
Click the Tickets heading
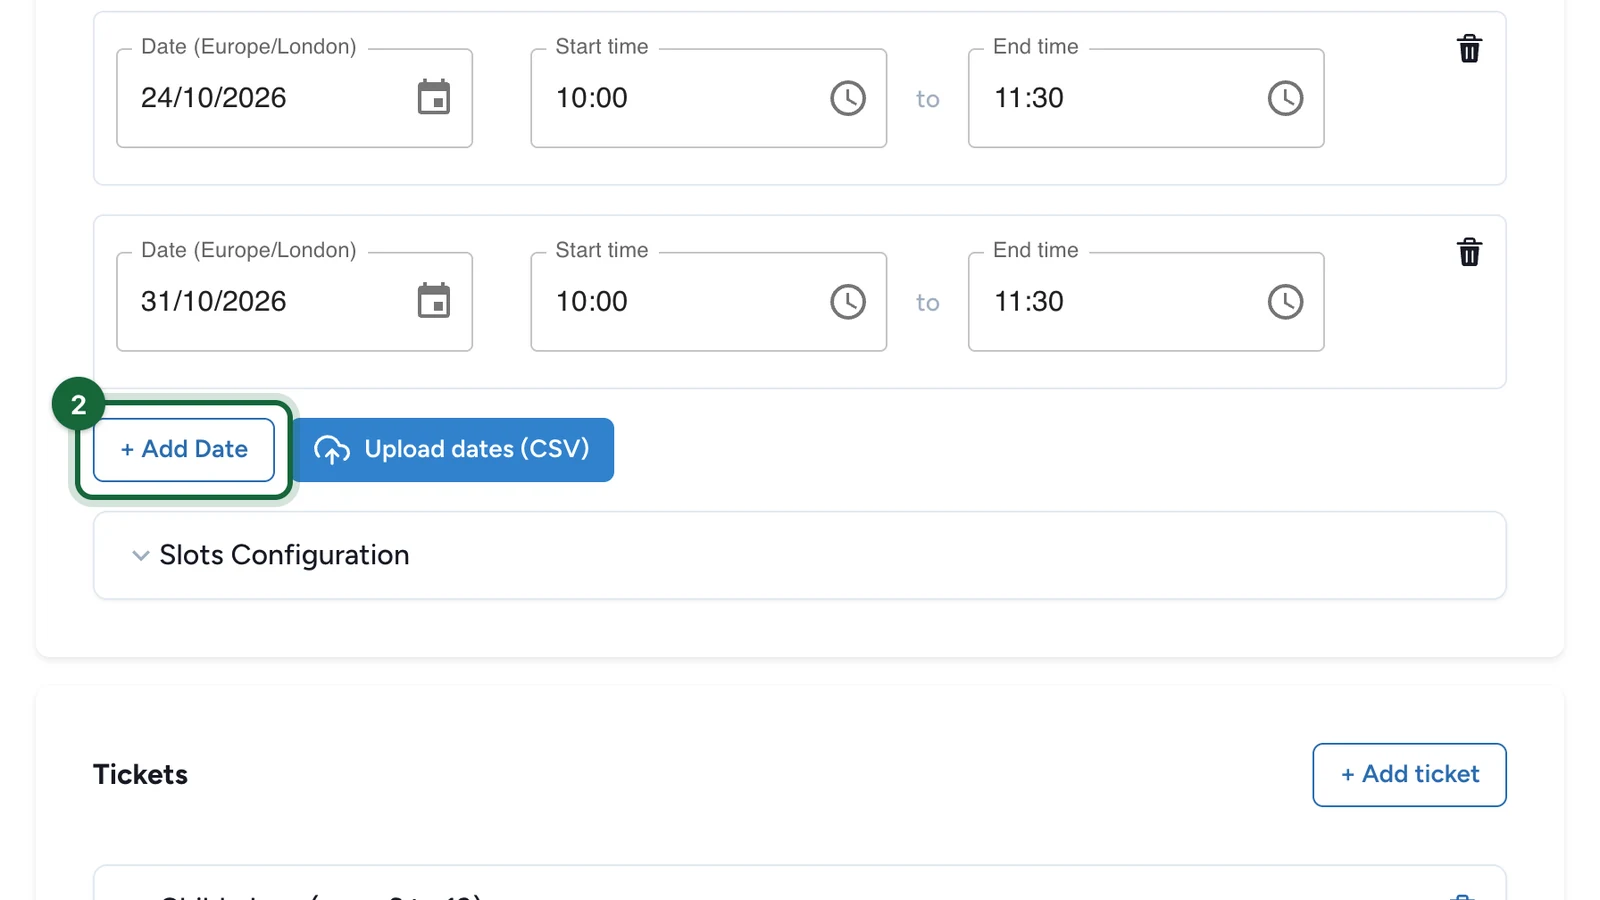140,775
